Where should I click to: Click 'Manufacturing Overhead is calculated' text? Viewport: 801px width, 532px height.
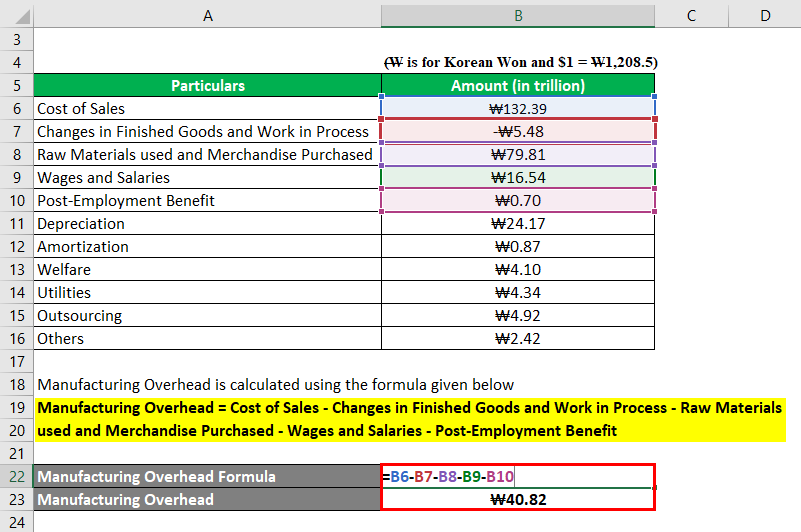click(x=276, y=384)
